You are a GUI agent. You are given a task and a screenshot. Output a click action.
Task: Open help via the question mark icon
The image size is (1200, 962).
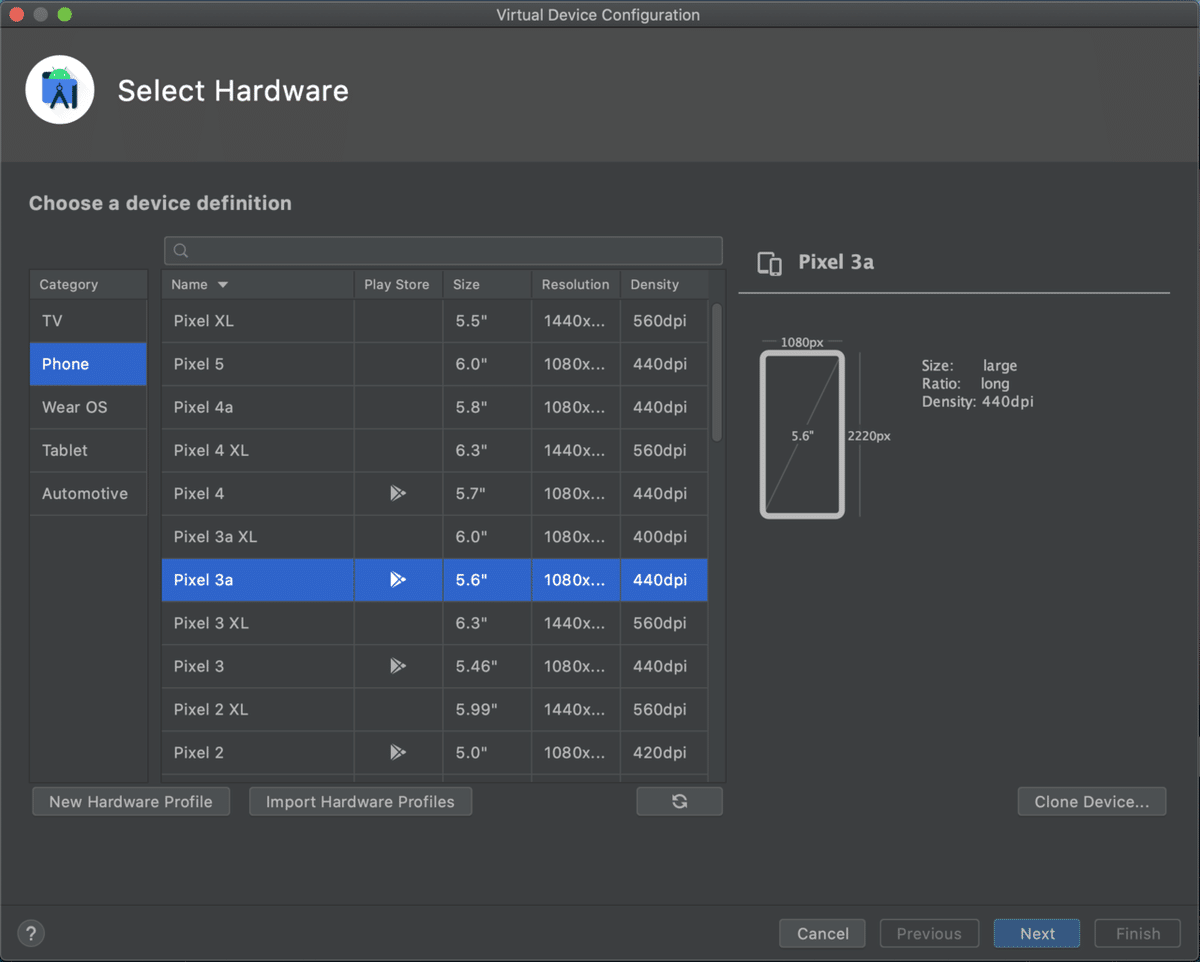[x=31, y=933]
